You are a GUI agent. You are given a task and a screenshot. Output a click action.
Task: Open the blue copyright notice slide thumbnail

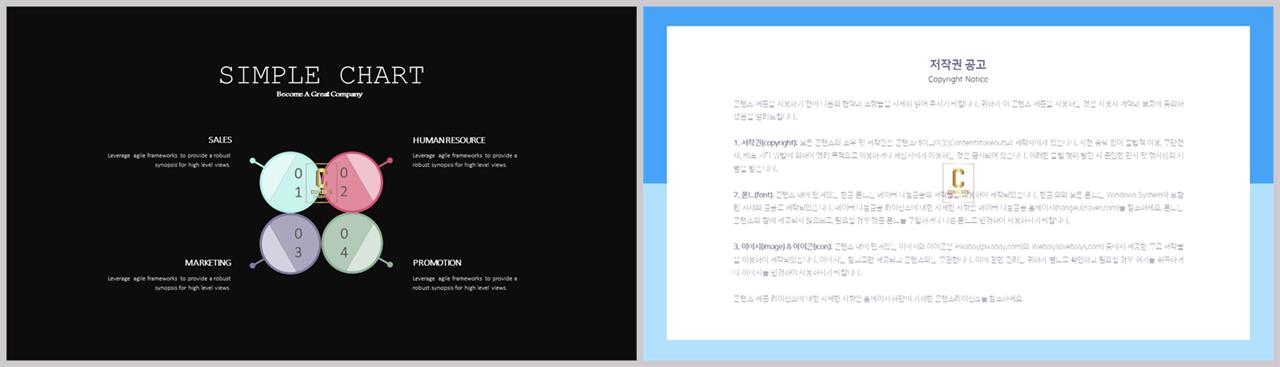[959, 183]
